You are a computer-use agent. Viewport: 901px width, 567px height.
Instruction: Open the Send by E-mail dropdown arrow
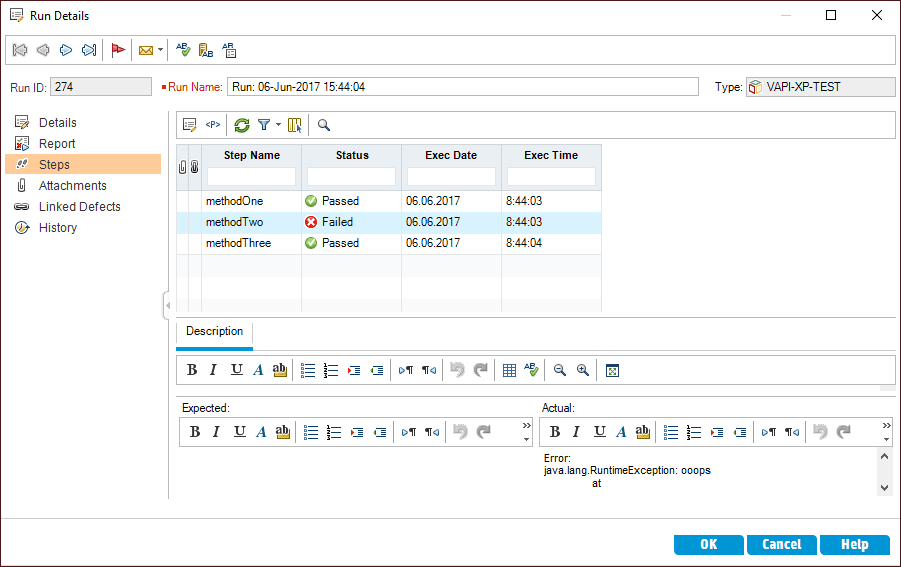point(160,49)
